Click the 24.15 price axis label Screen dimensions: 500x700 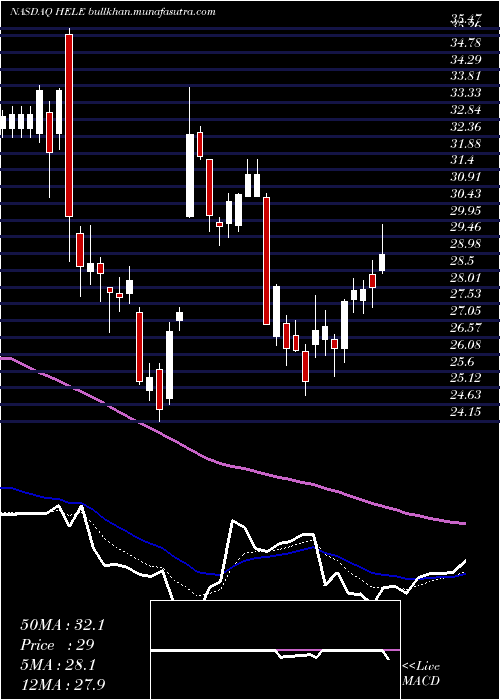(x=466, y=412)
